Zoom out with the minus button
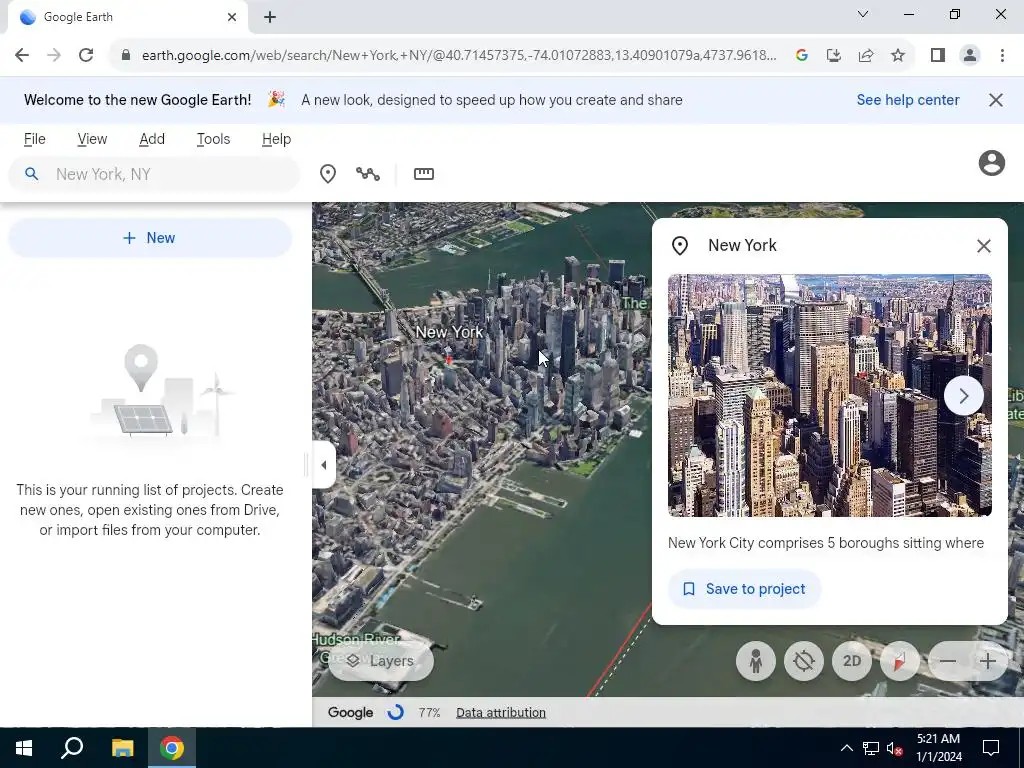 click(948, 661)
